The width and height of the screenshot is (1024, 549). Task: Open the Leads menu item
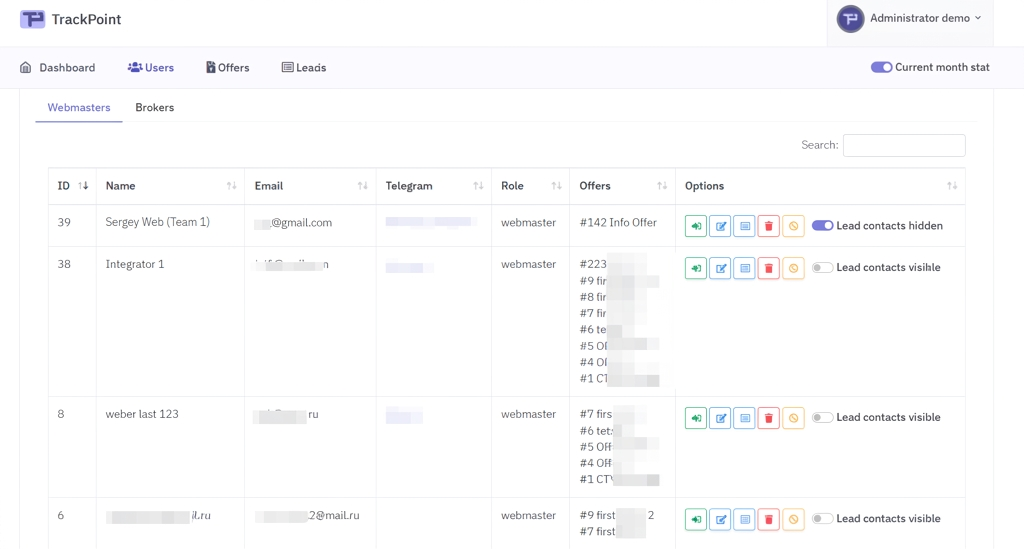[x=304, y=67]
